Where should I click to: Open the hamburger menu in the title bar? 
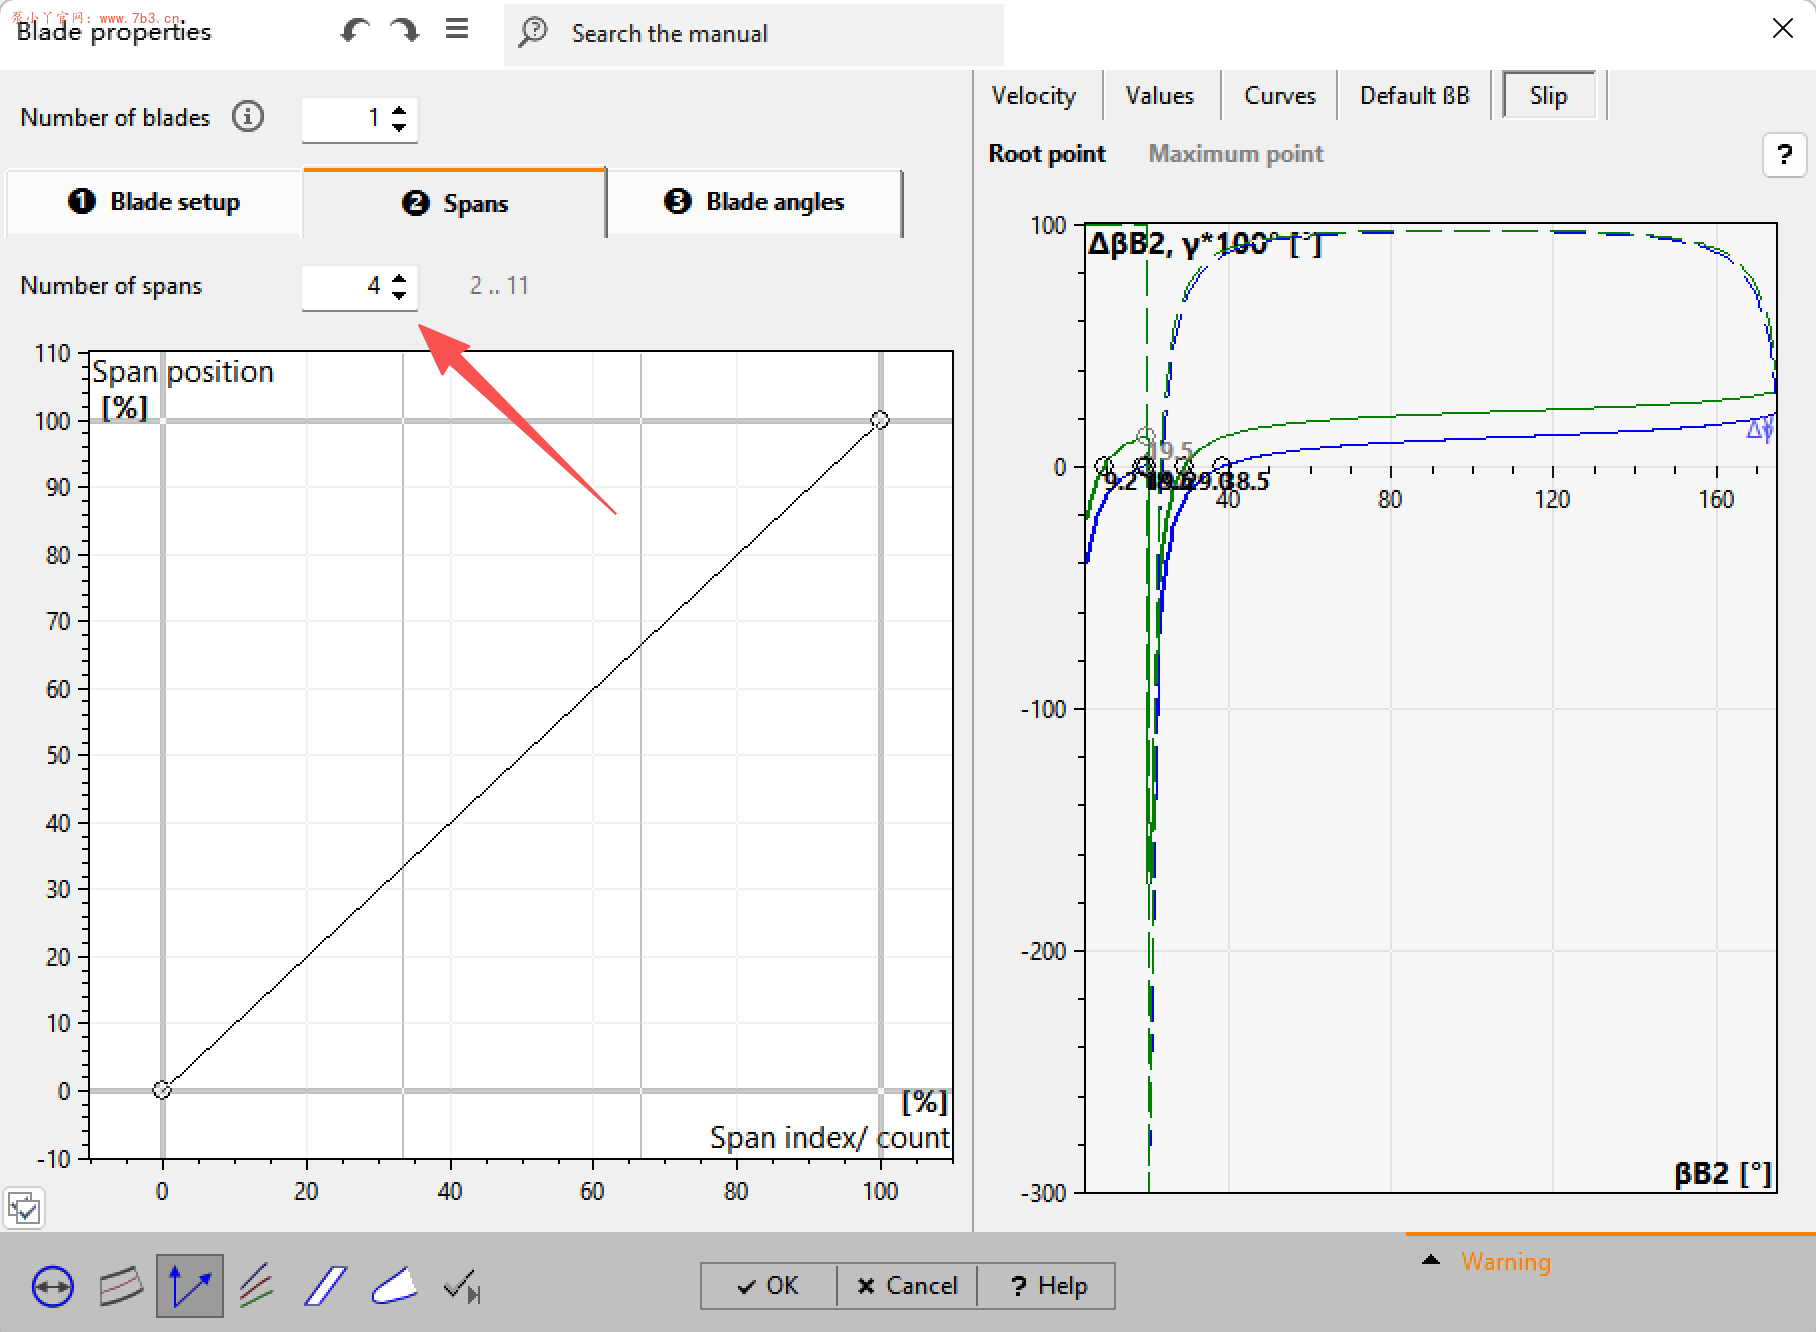457,30
